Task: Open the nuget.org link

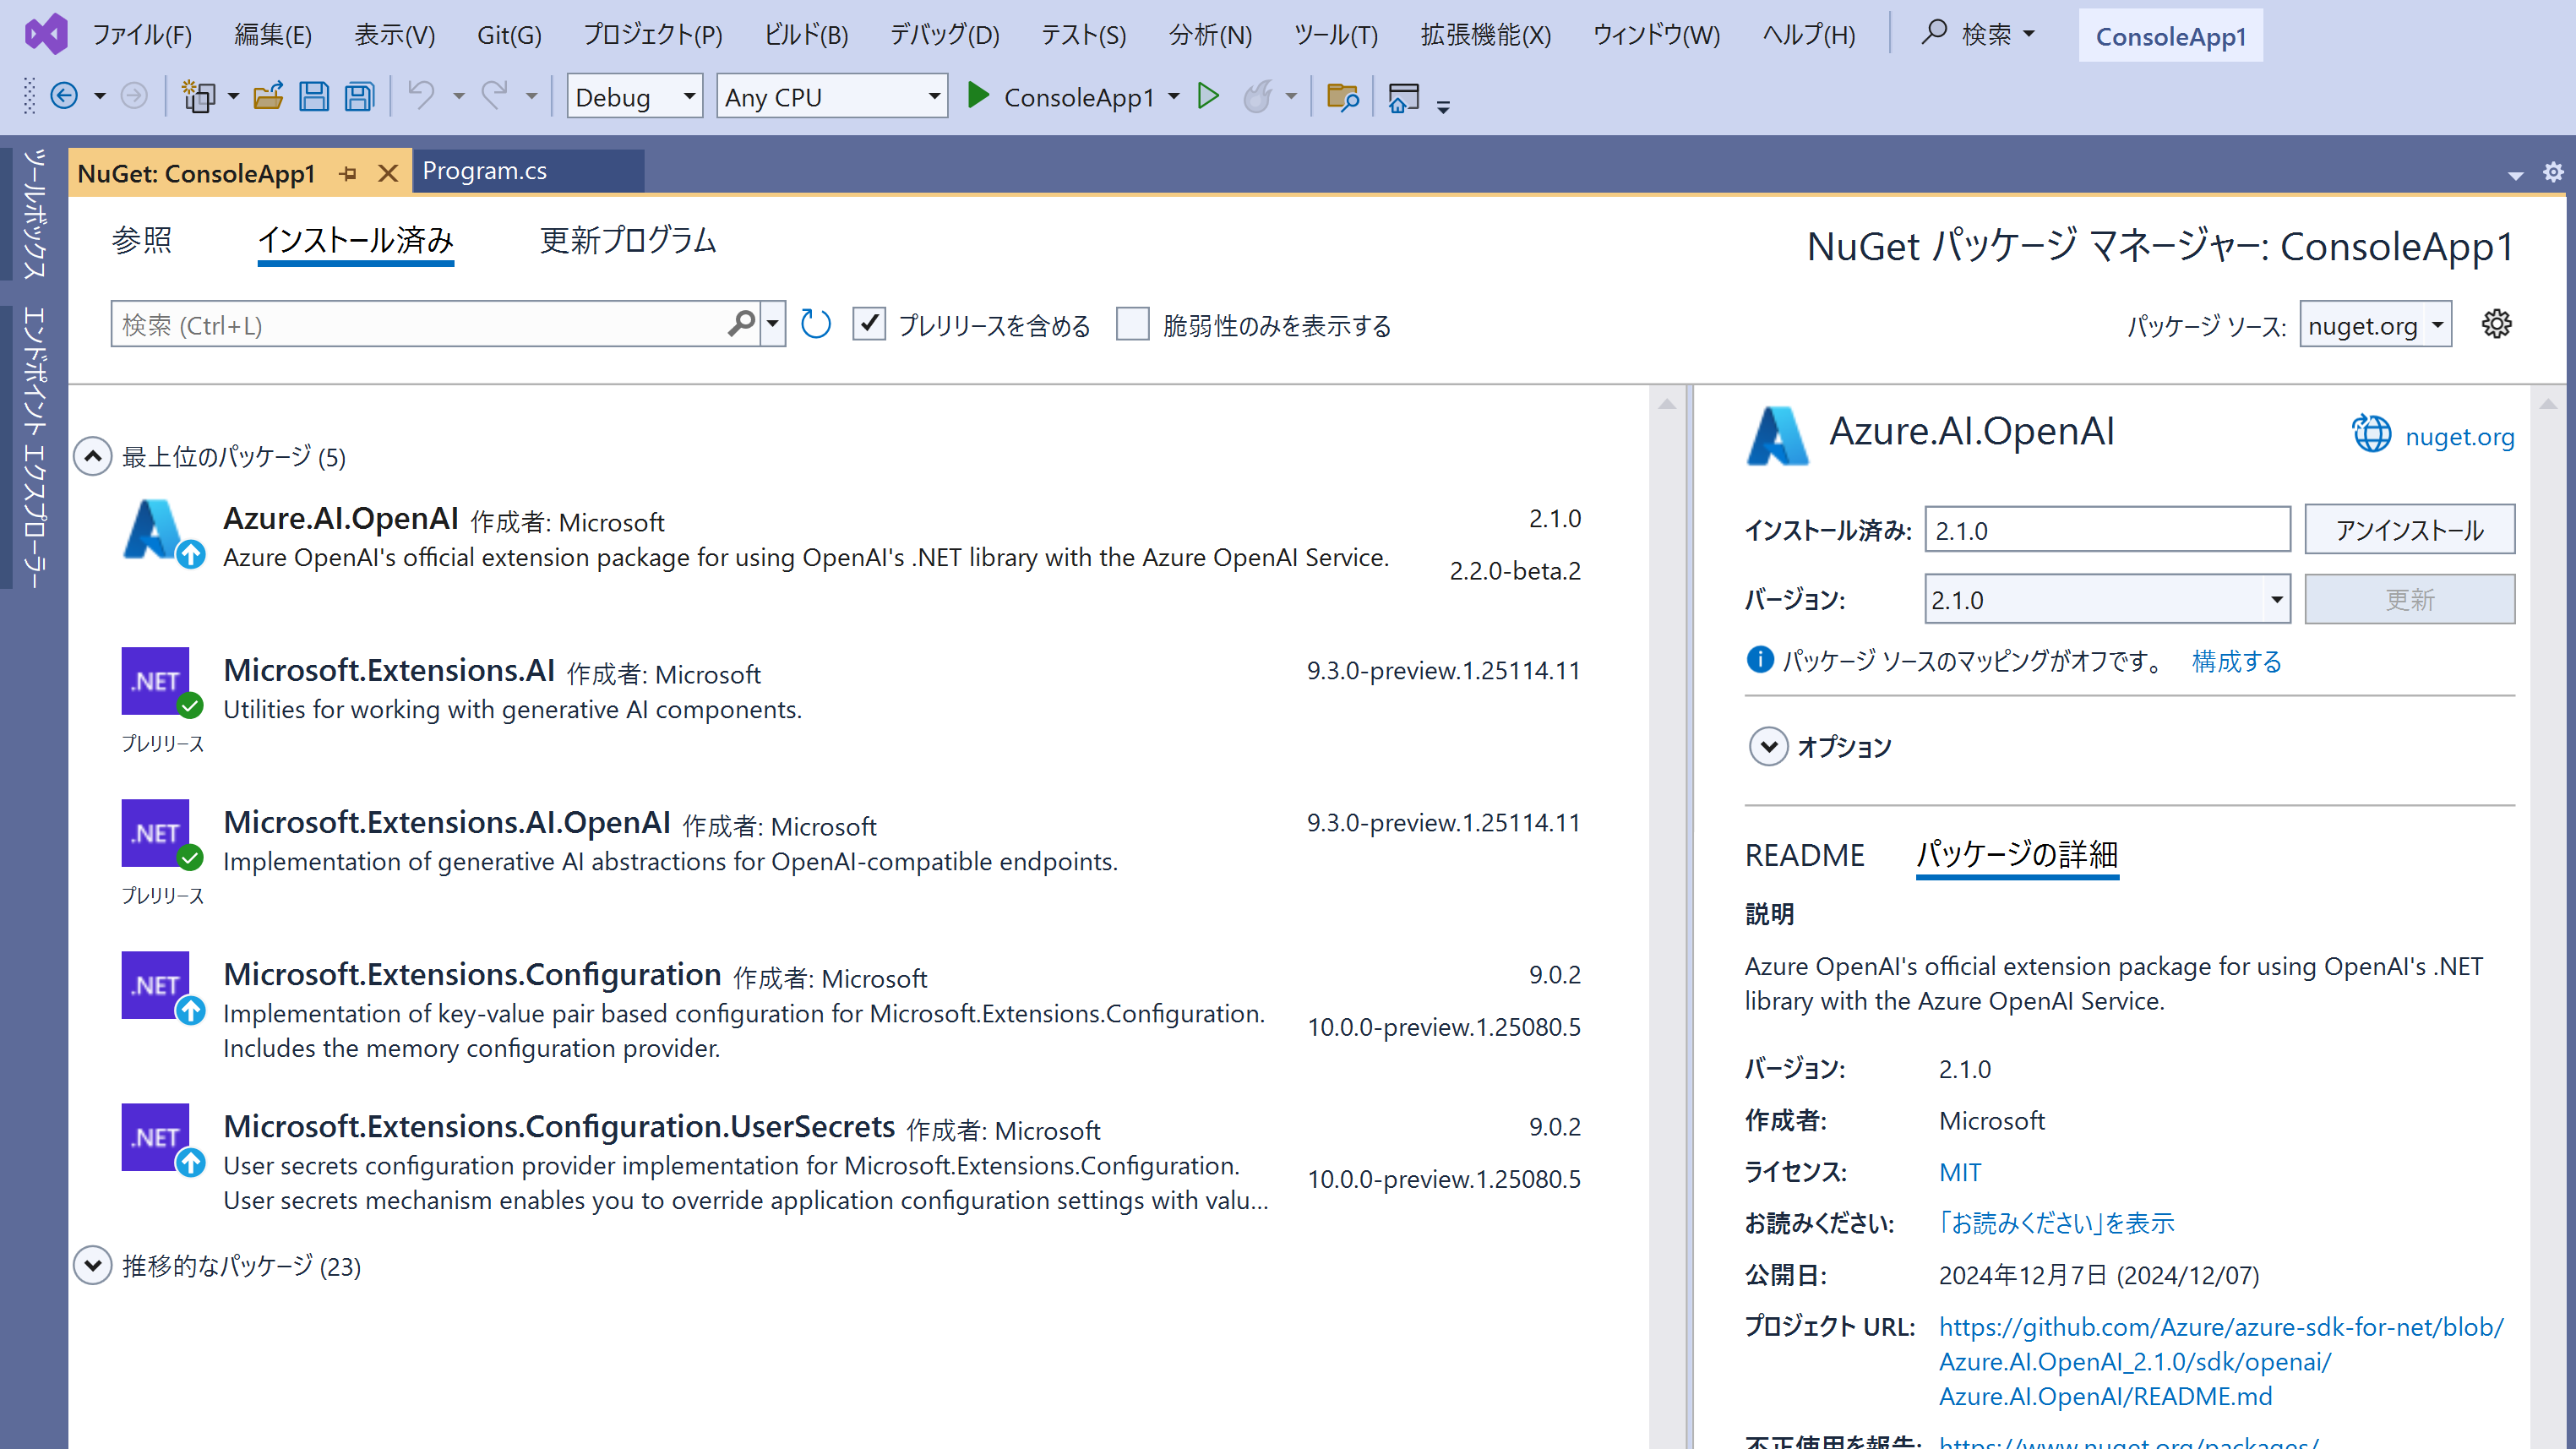Action: click(x=2460, y=436)
